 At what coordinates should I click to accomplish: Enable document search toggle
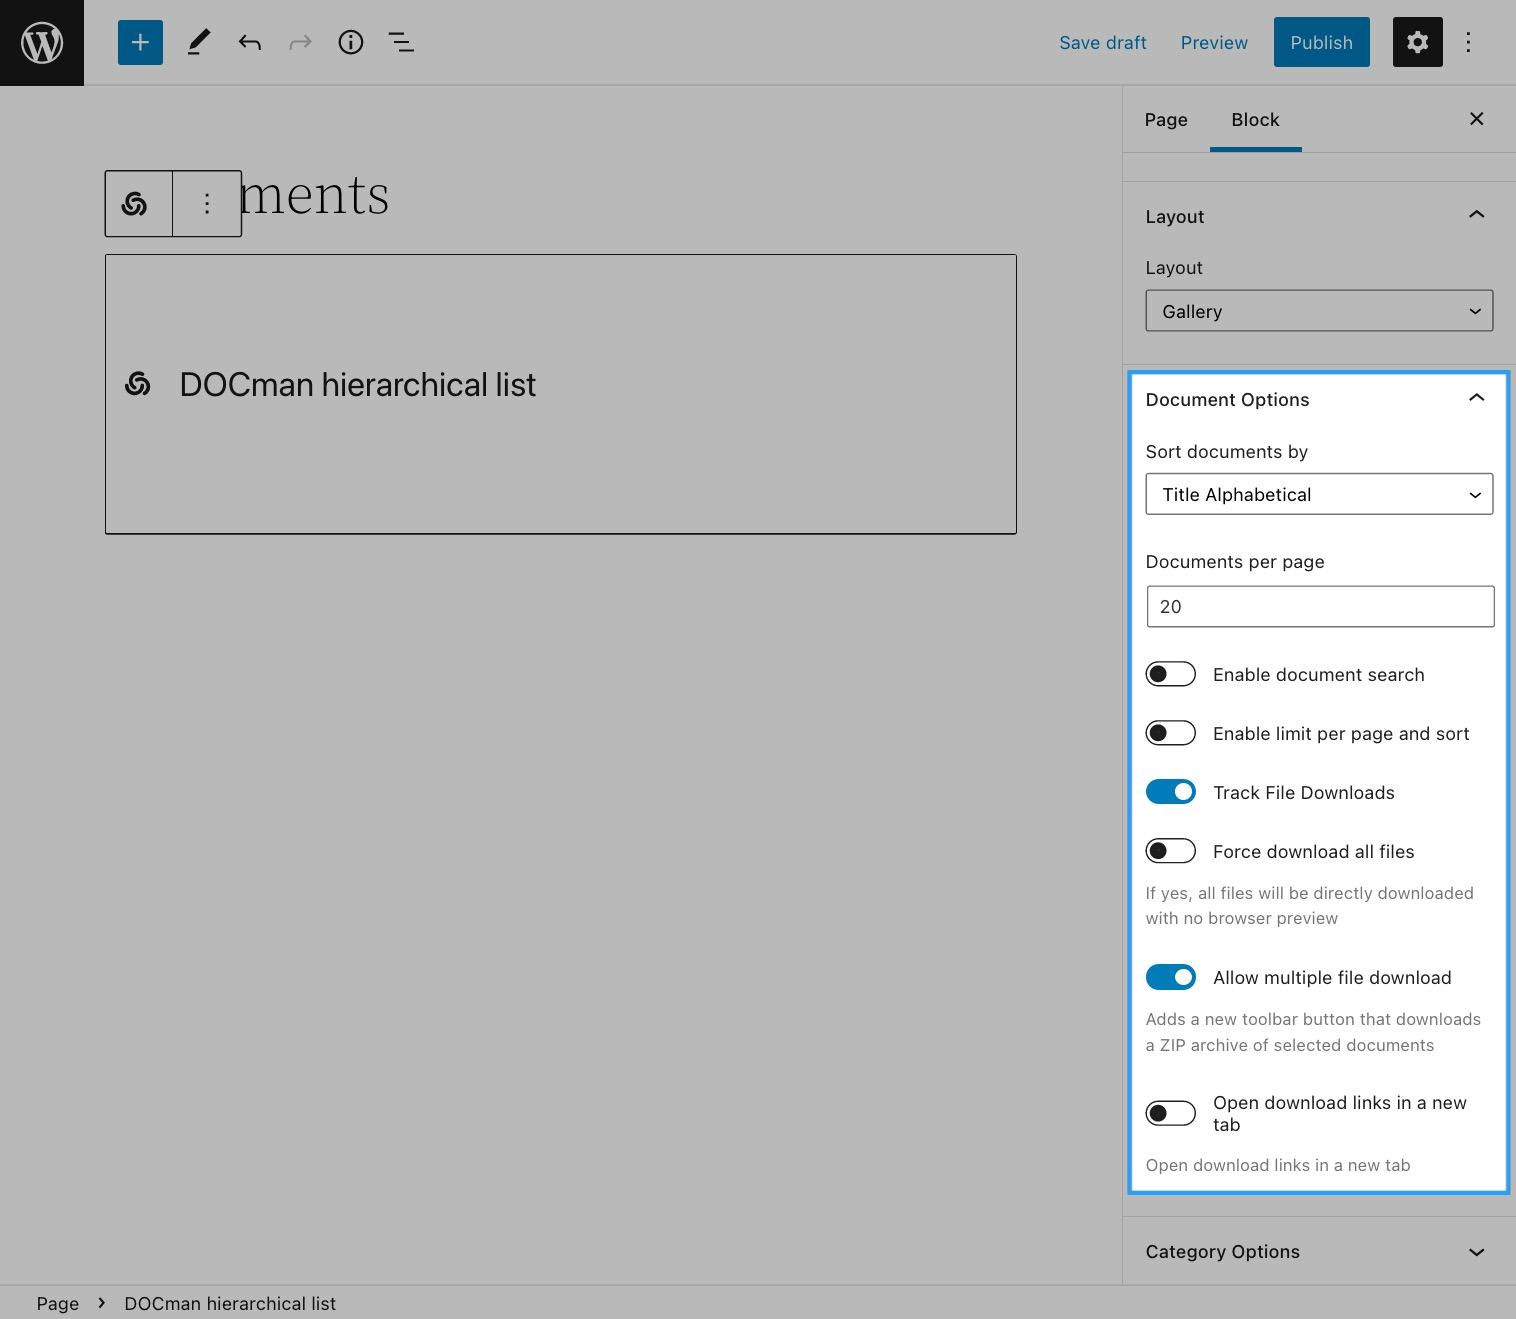click(1170, 675)
